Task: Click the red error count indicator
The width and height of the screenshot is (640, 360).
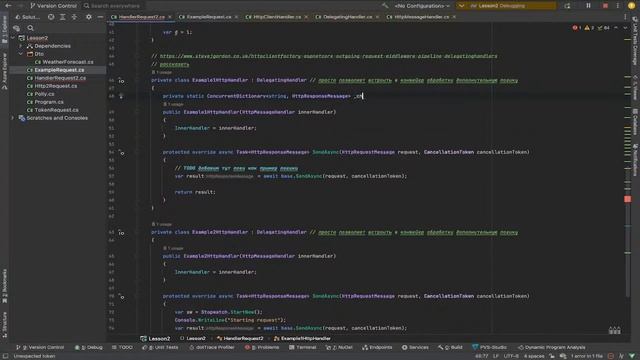Action: coord(577,28)
